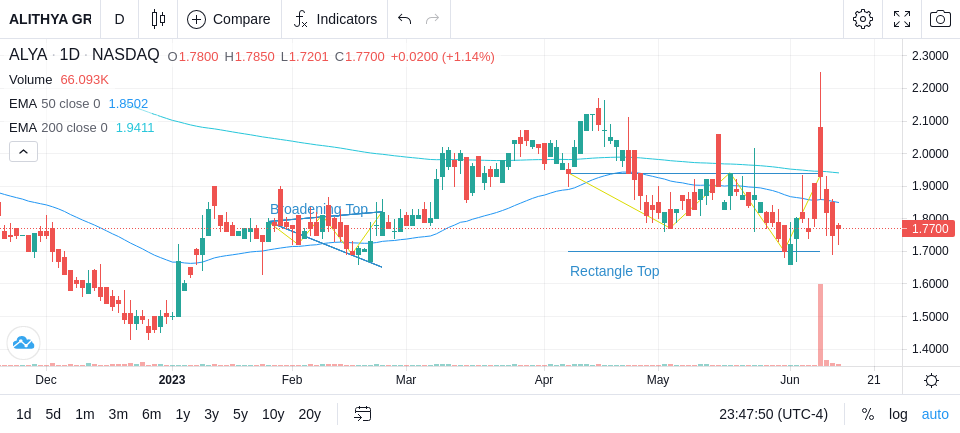The width and height of the screenshot is (960, 433).
Task: Set range to 1y
Action: coord(182,415)
